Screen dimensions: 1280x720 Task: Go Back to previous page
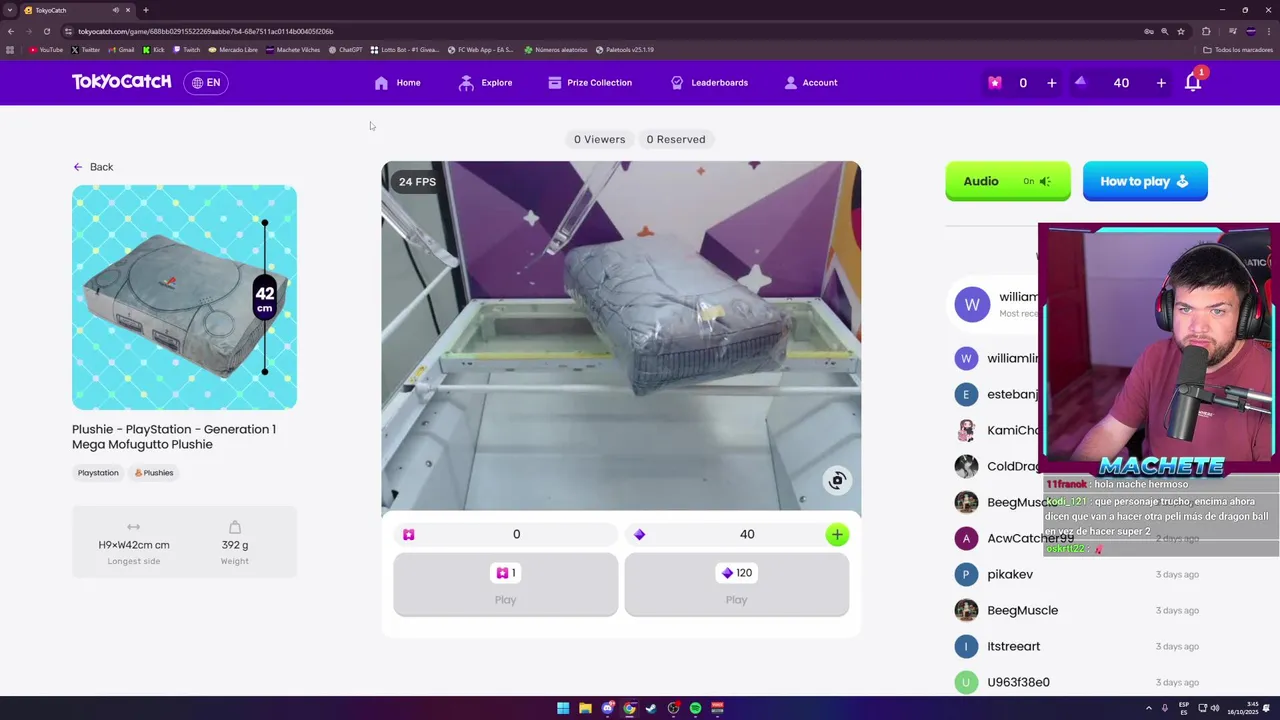coord(93,167)
